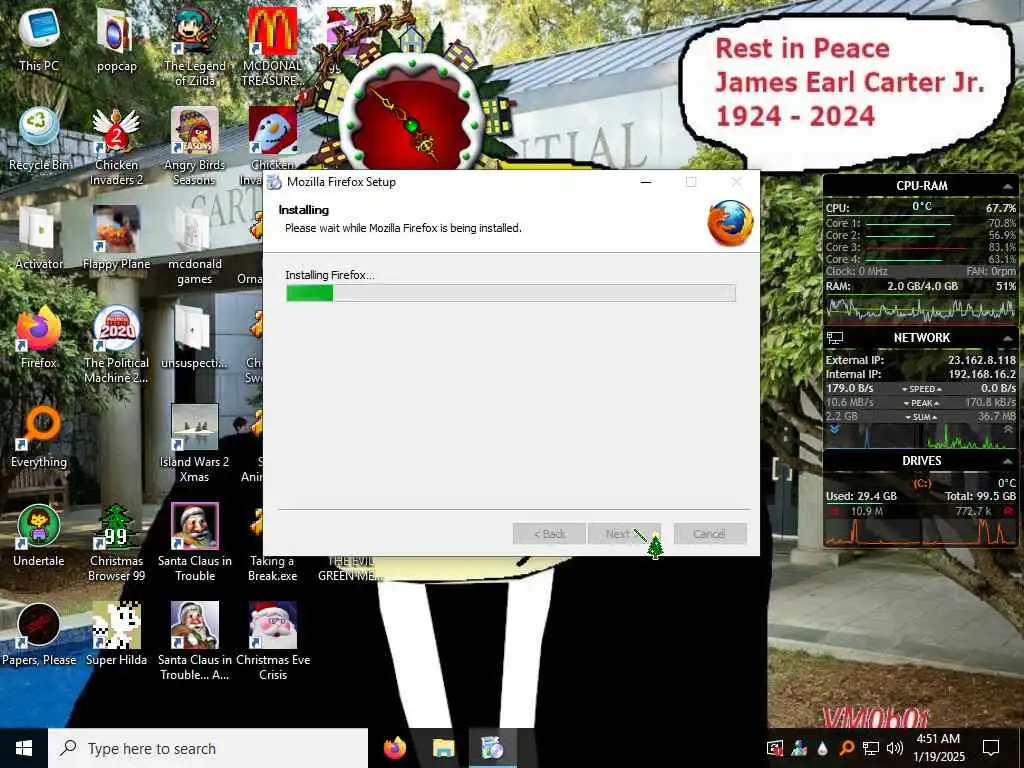Launch Christmas Eve Crisis shortcut

[272, 641]
